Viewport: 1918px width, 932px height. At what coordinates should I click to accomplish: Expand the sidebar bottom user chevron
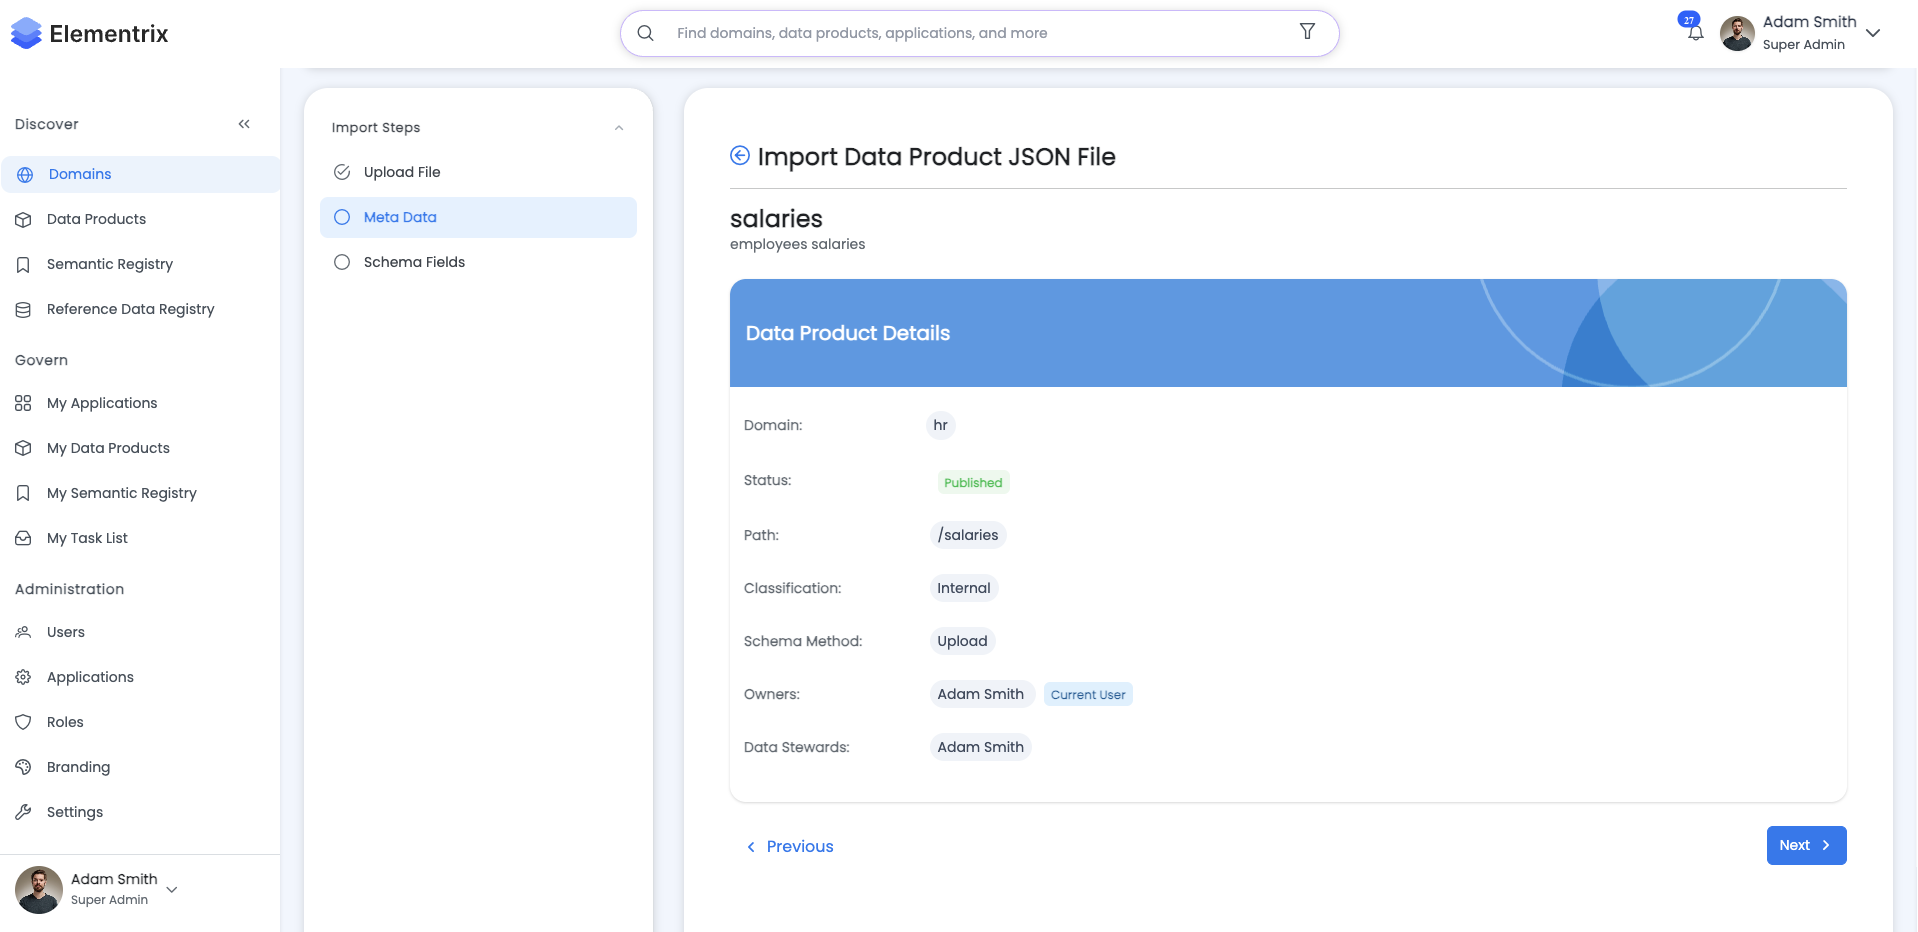(172, 889)
